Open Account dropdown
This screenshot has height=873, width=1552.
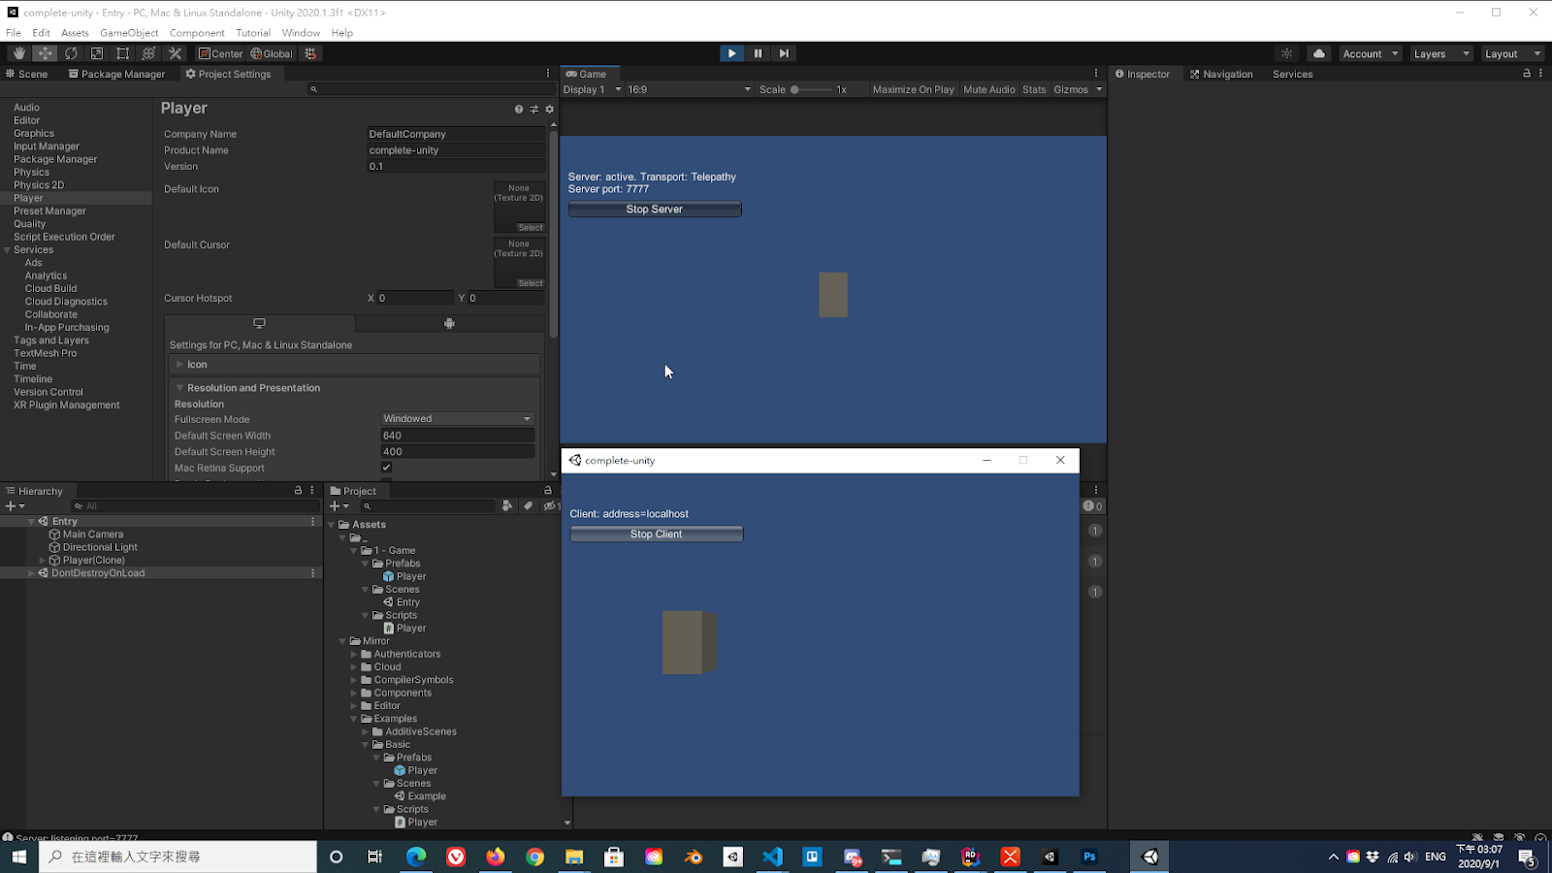tap(1370, 54)
